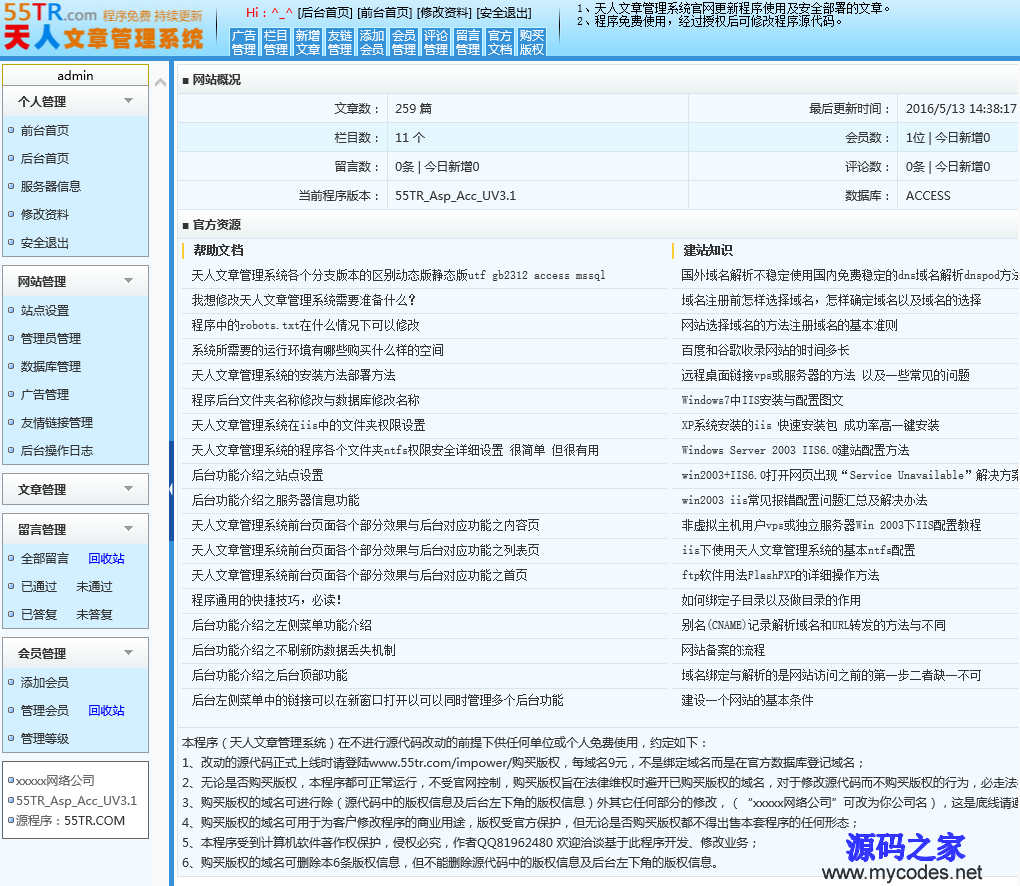Image resolution: width=1020 pixels, height=886 pixels.
Task: Open 管理等级 in the sidebar
Action: click(44, 738)
